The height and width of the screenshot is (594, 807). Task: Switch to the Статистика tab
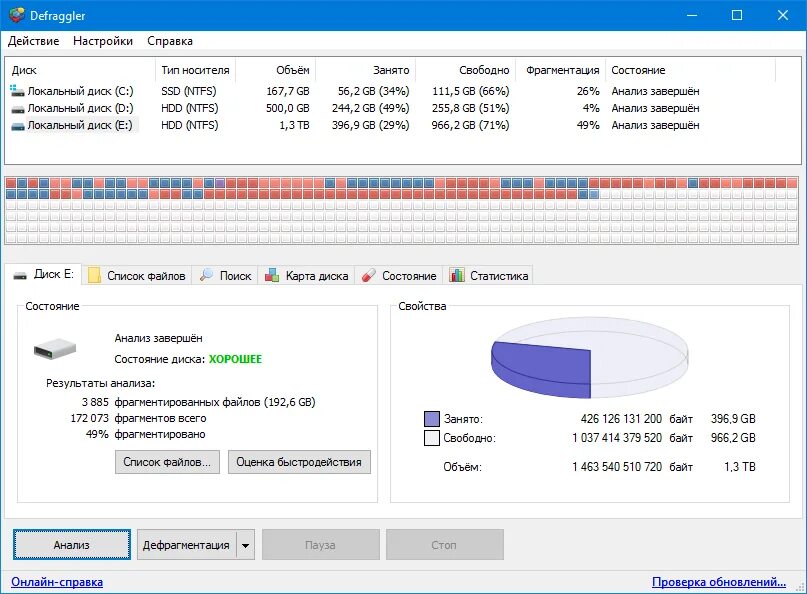pos(488,275)
